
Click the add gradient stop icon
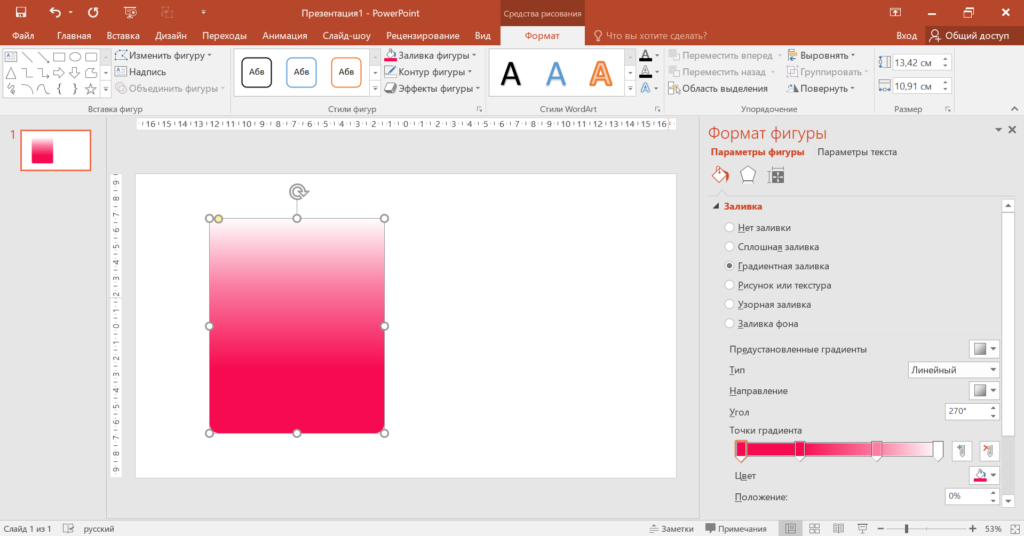961,450
